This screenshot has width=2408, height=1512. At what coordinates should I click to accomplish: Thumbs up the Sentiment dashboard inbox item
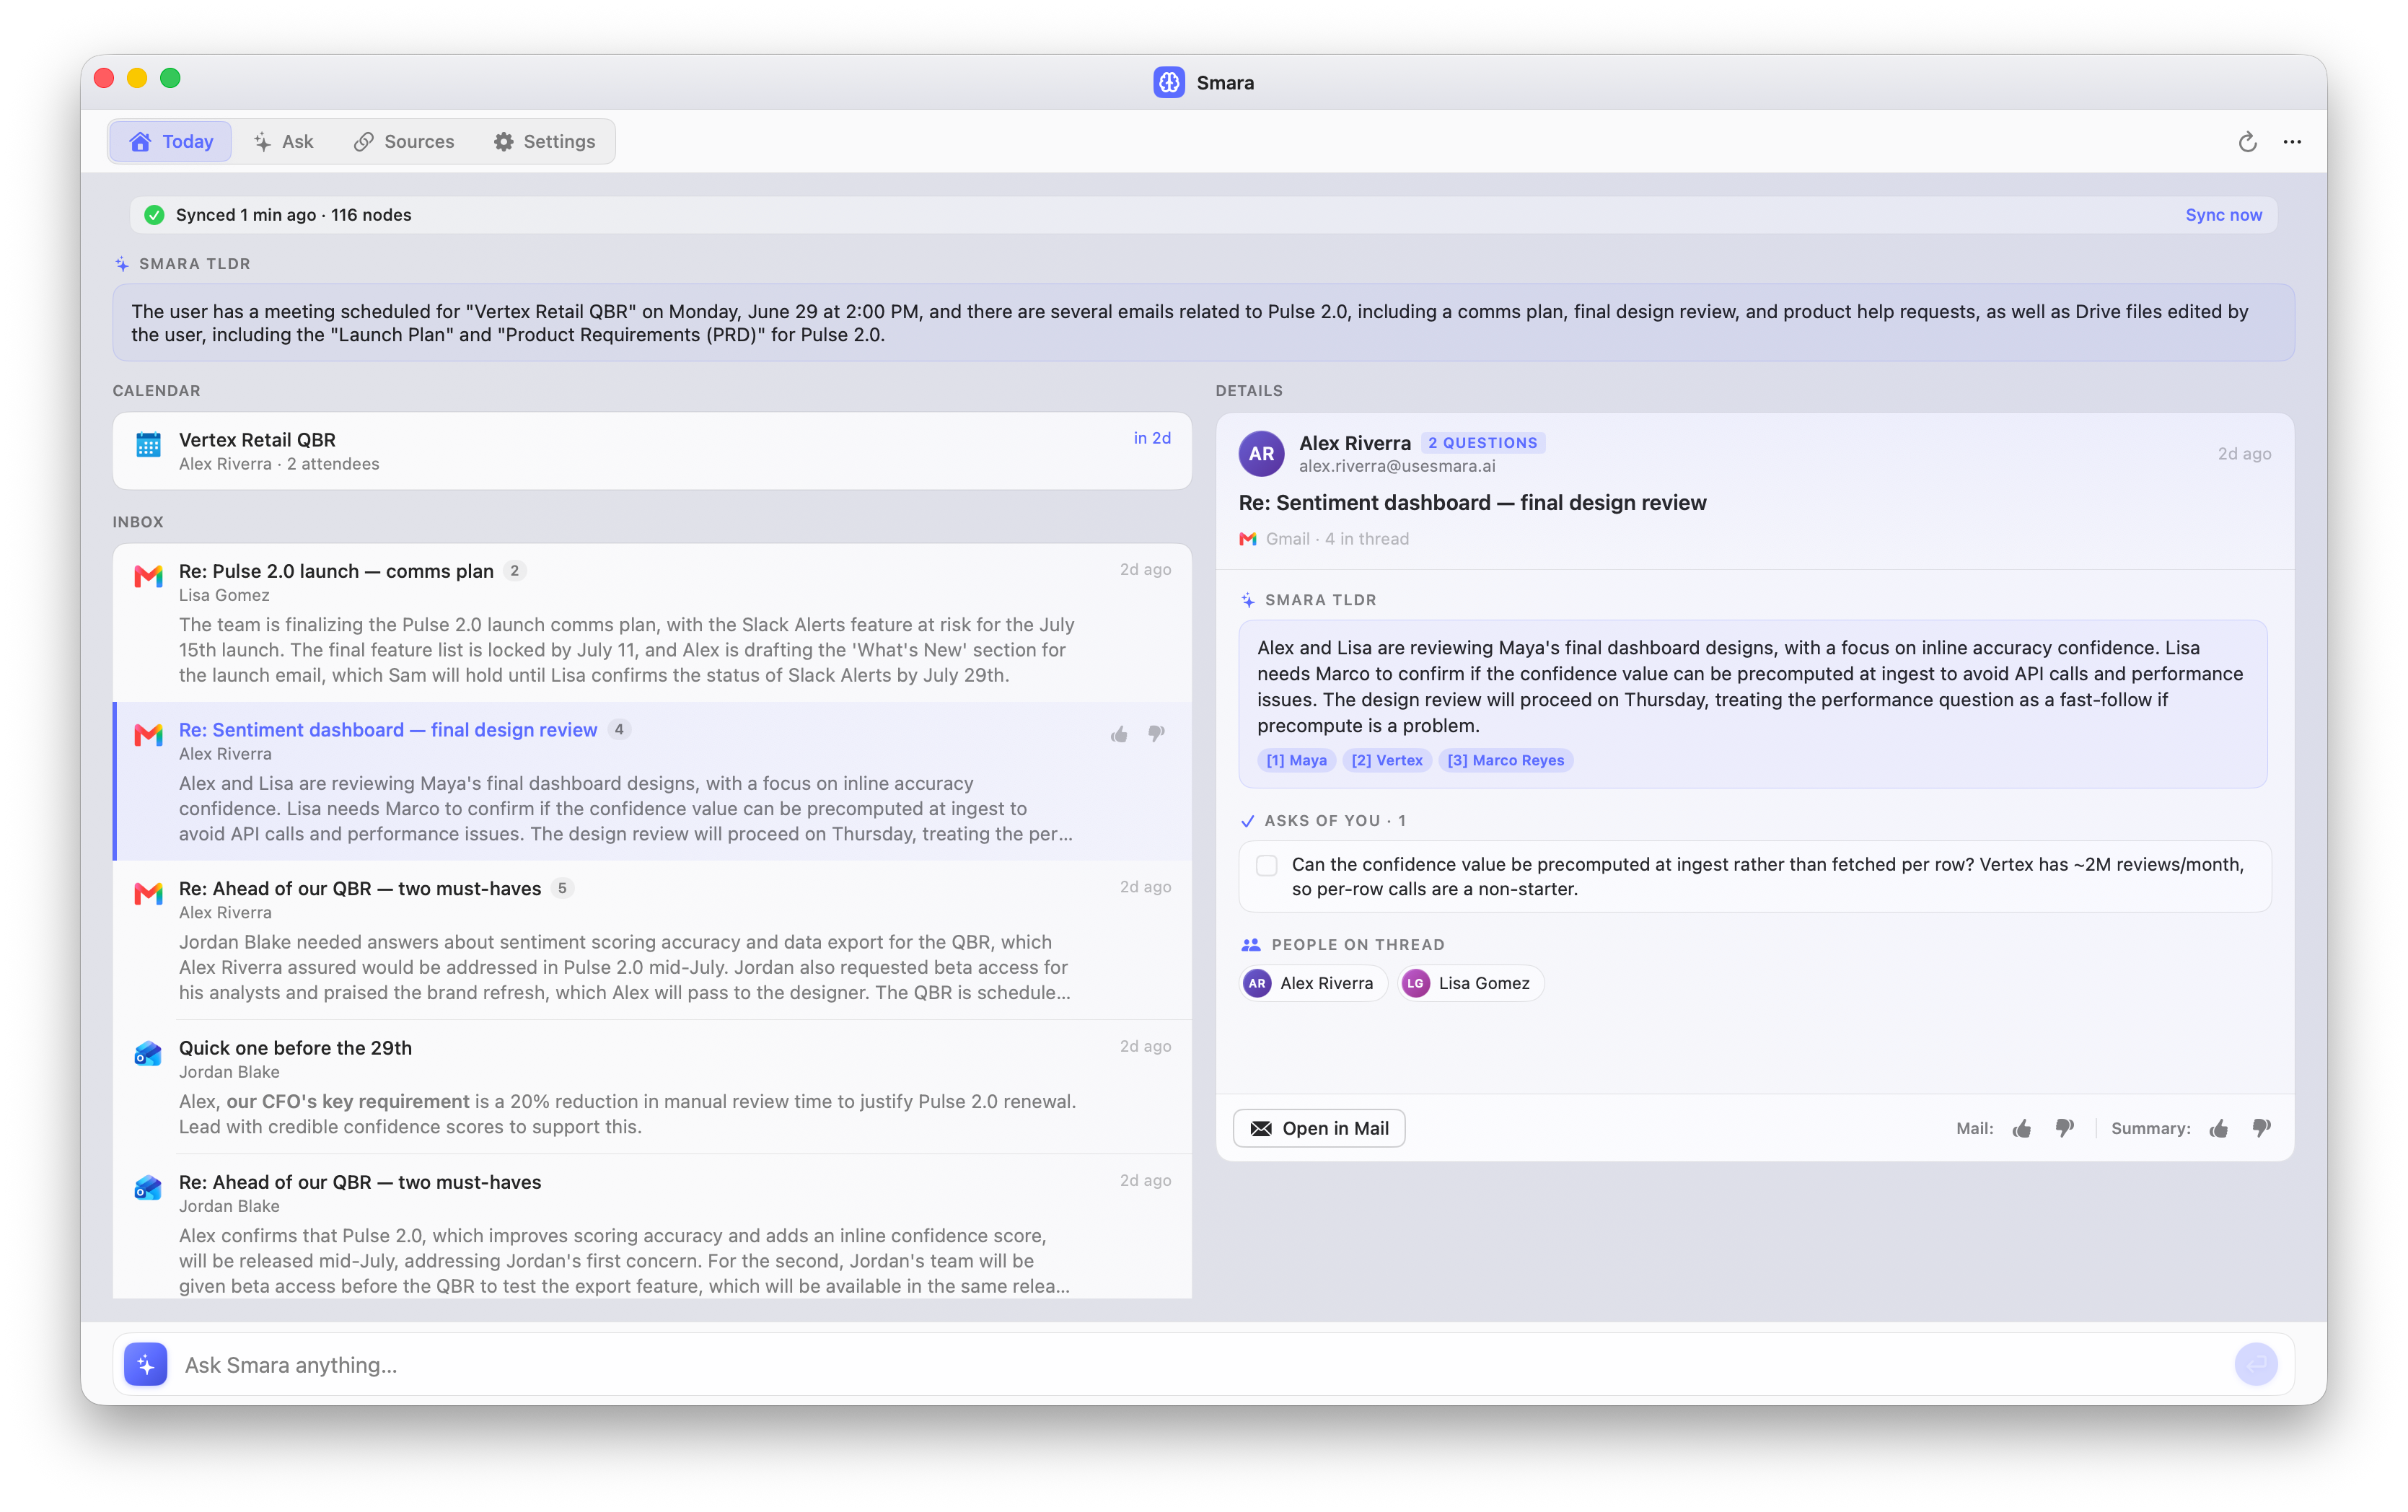point(1119,734)
